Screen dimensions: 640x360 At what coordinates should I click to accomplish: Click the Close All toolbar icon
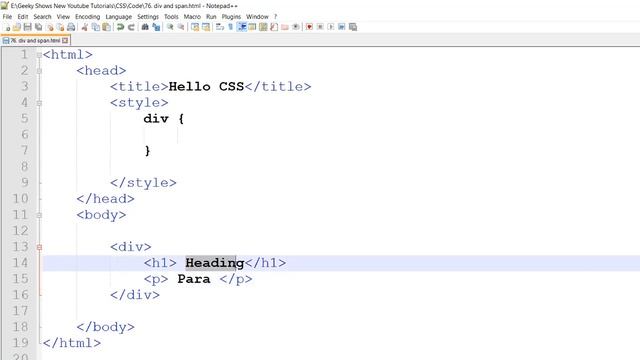[60, 27]
